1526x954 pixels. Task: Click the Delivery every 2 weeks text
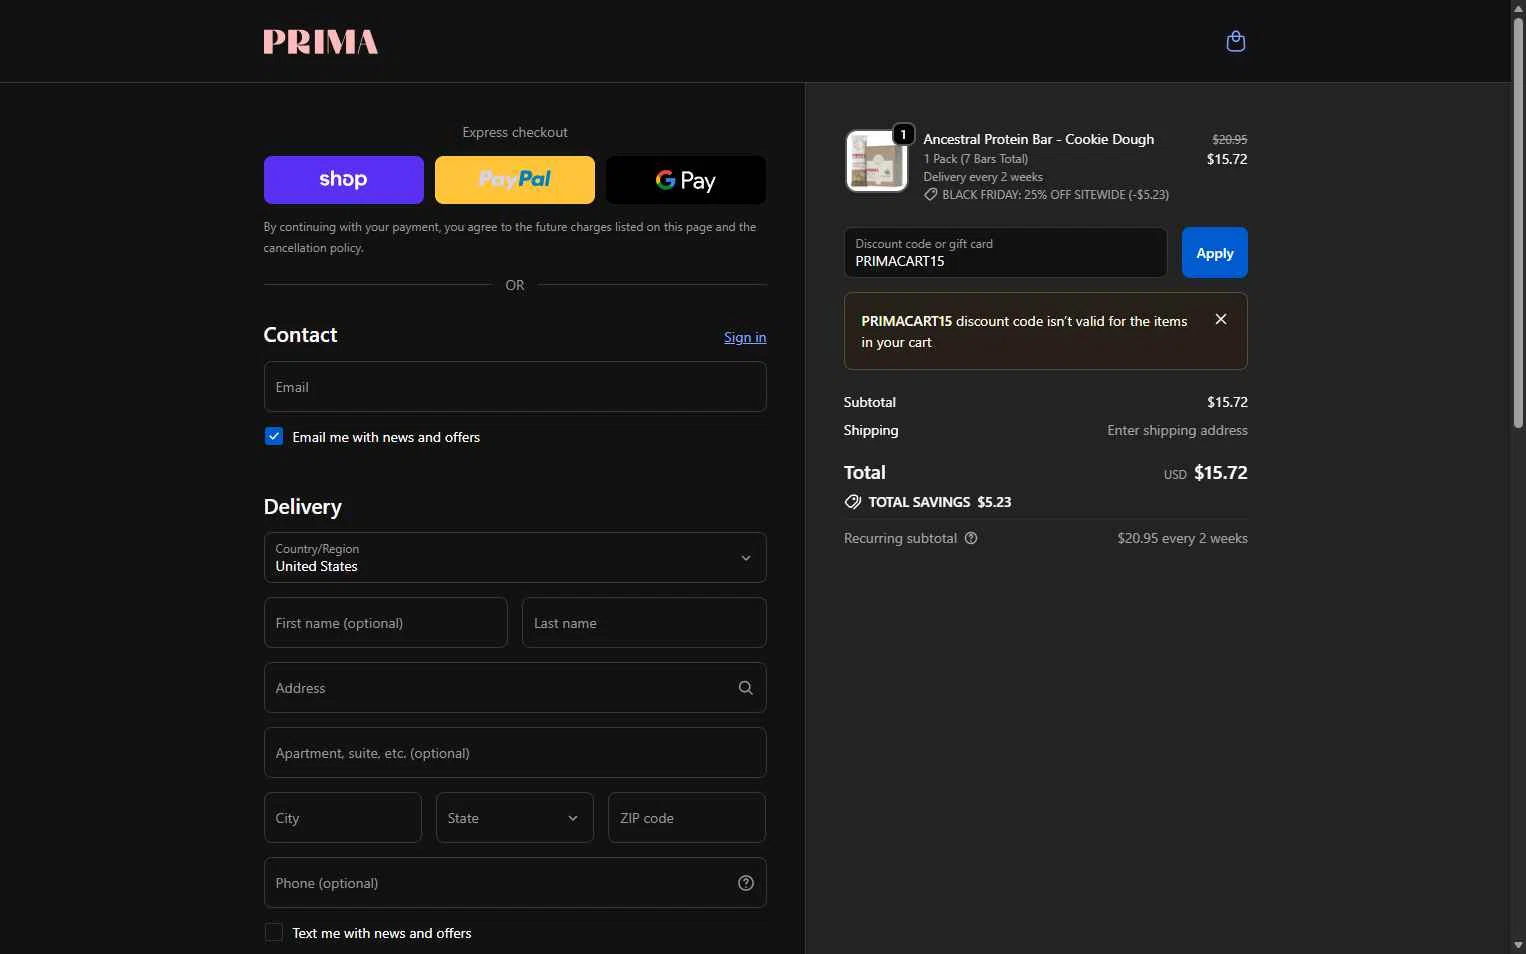point(983,177)
